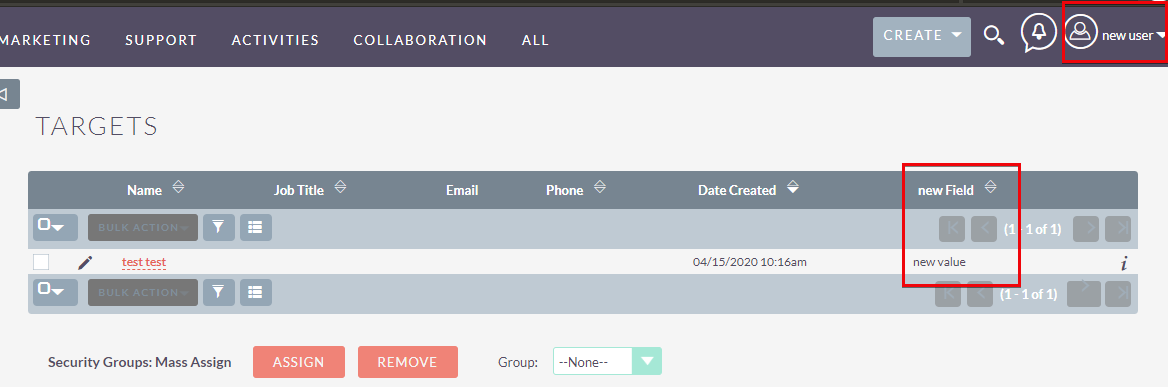Open the Group --None-- dropdown
1168x387 pixels.
(607, 362)
